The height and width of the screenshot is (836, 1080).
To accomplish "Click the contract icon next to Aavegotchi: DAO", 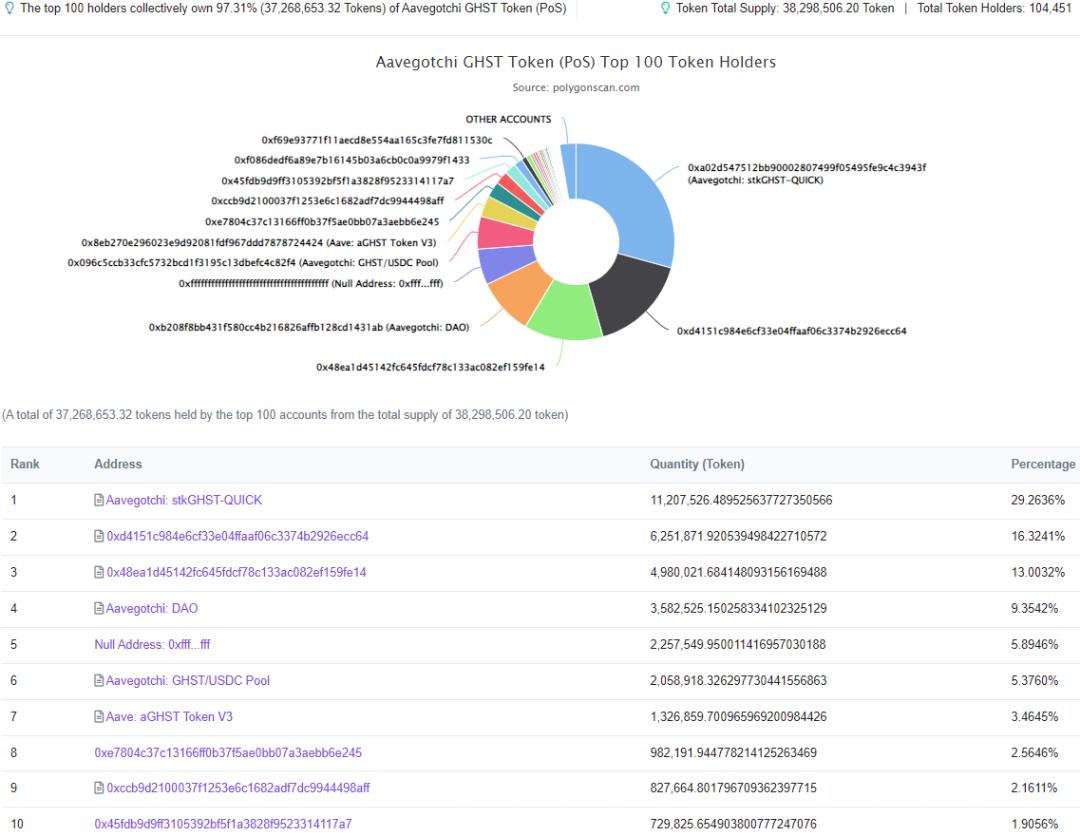I will pos(99,609).
